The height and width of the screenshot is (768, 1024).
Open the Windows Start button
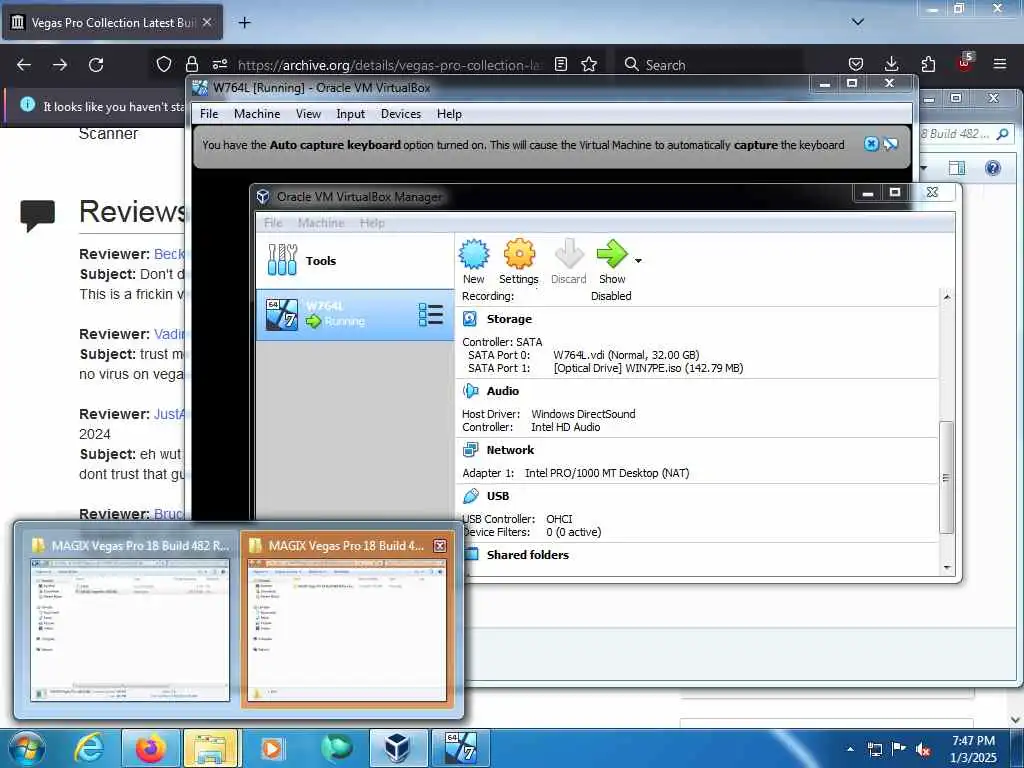[x=26, y=749]
